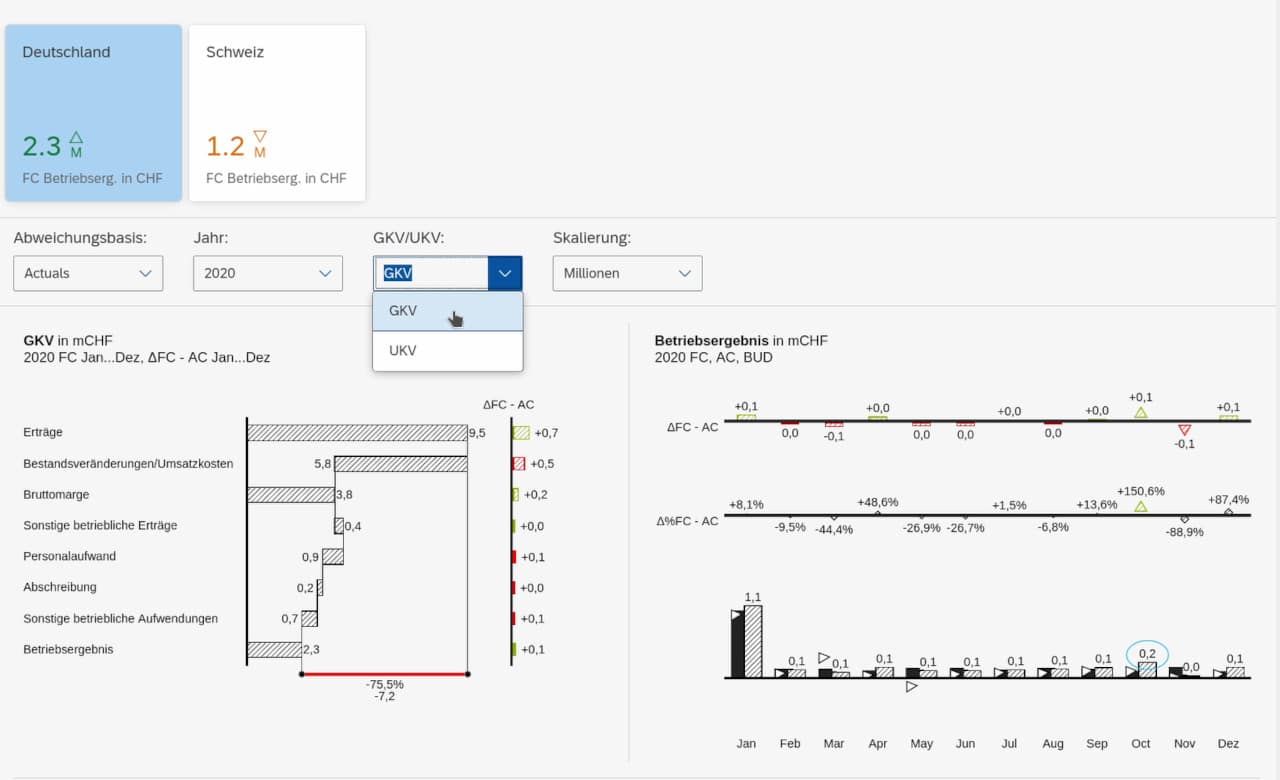Image resolution: width=1280 pixels, height=780 pixels.
Task: Click the Mar -44,4% value
Action: coord(834,529)
